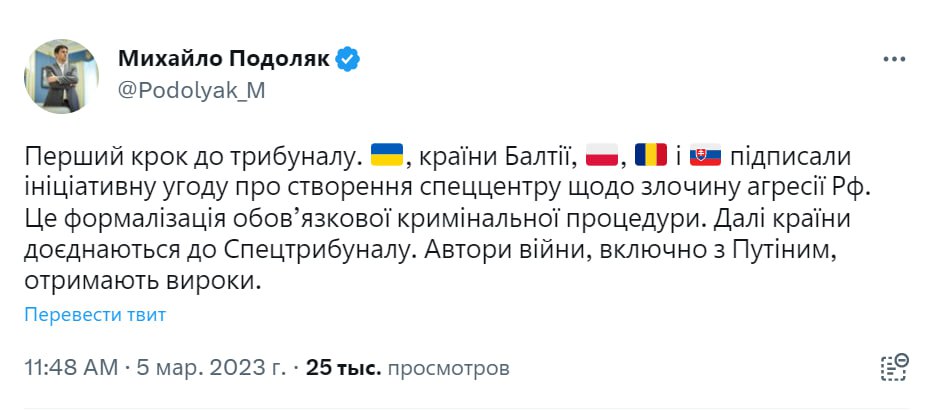Click the Slovakia flag emoji
Image resolution: width=929 pixels, height=410 pixels.
(706, 156)
